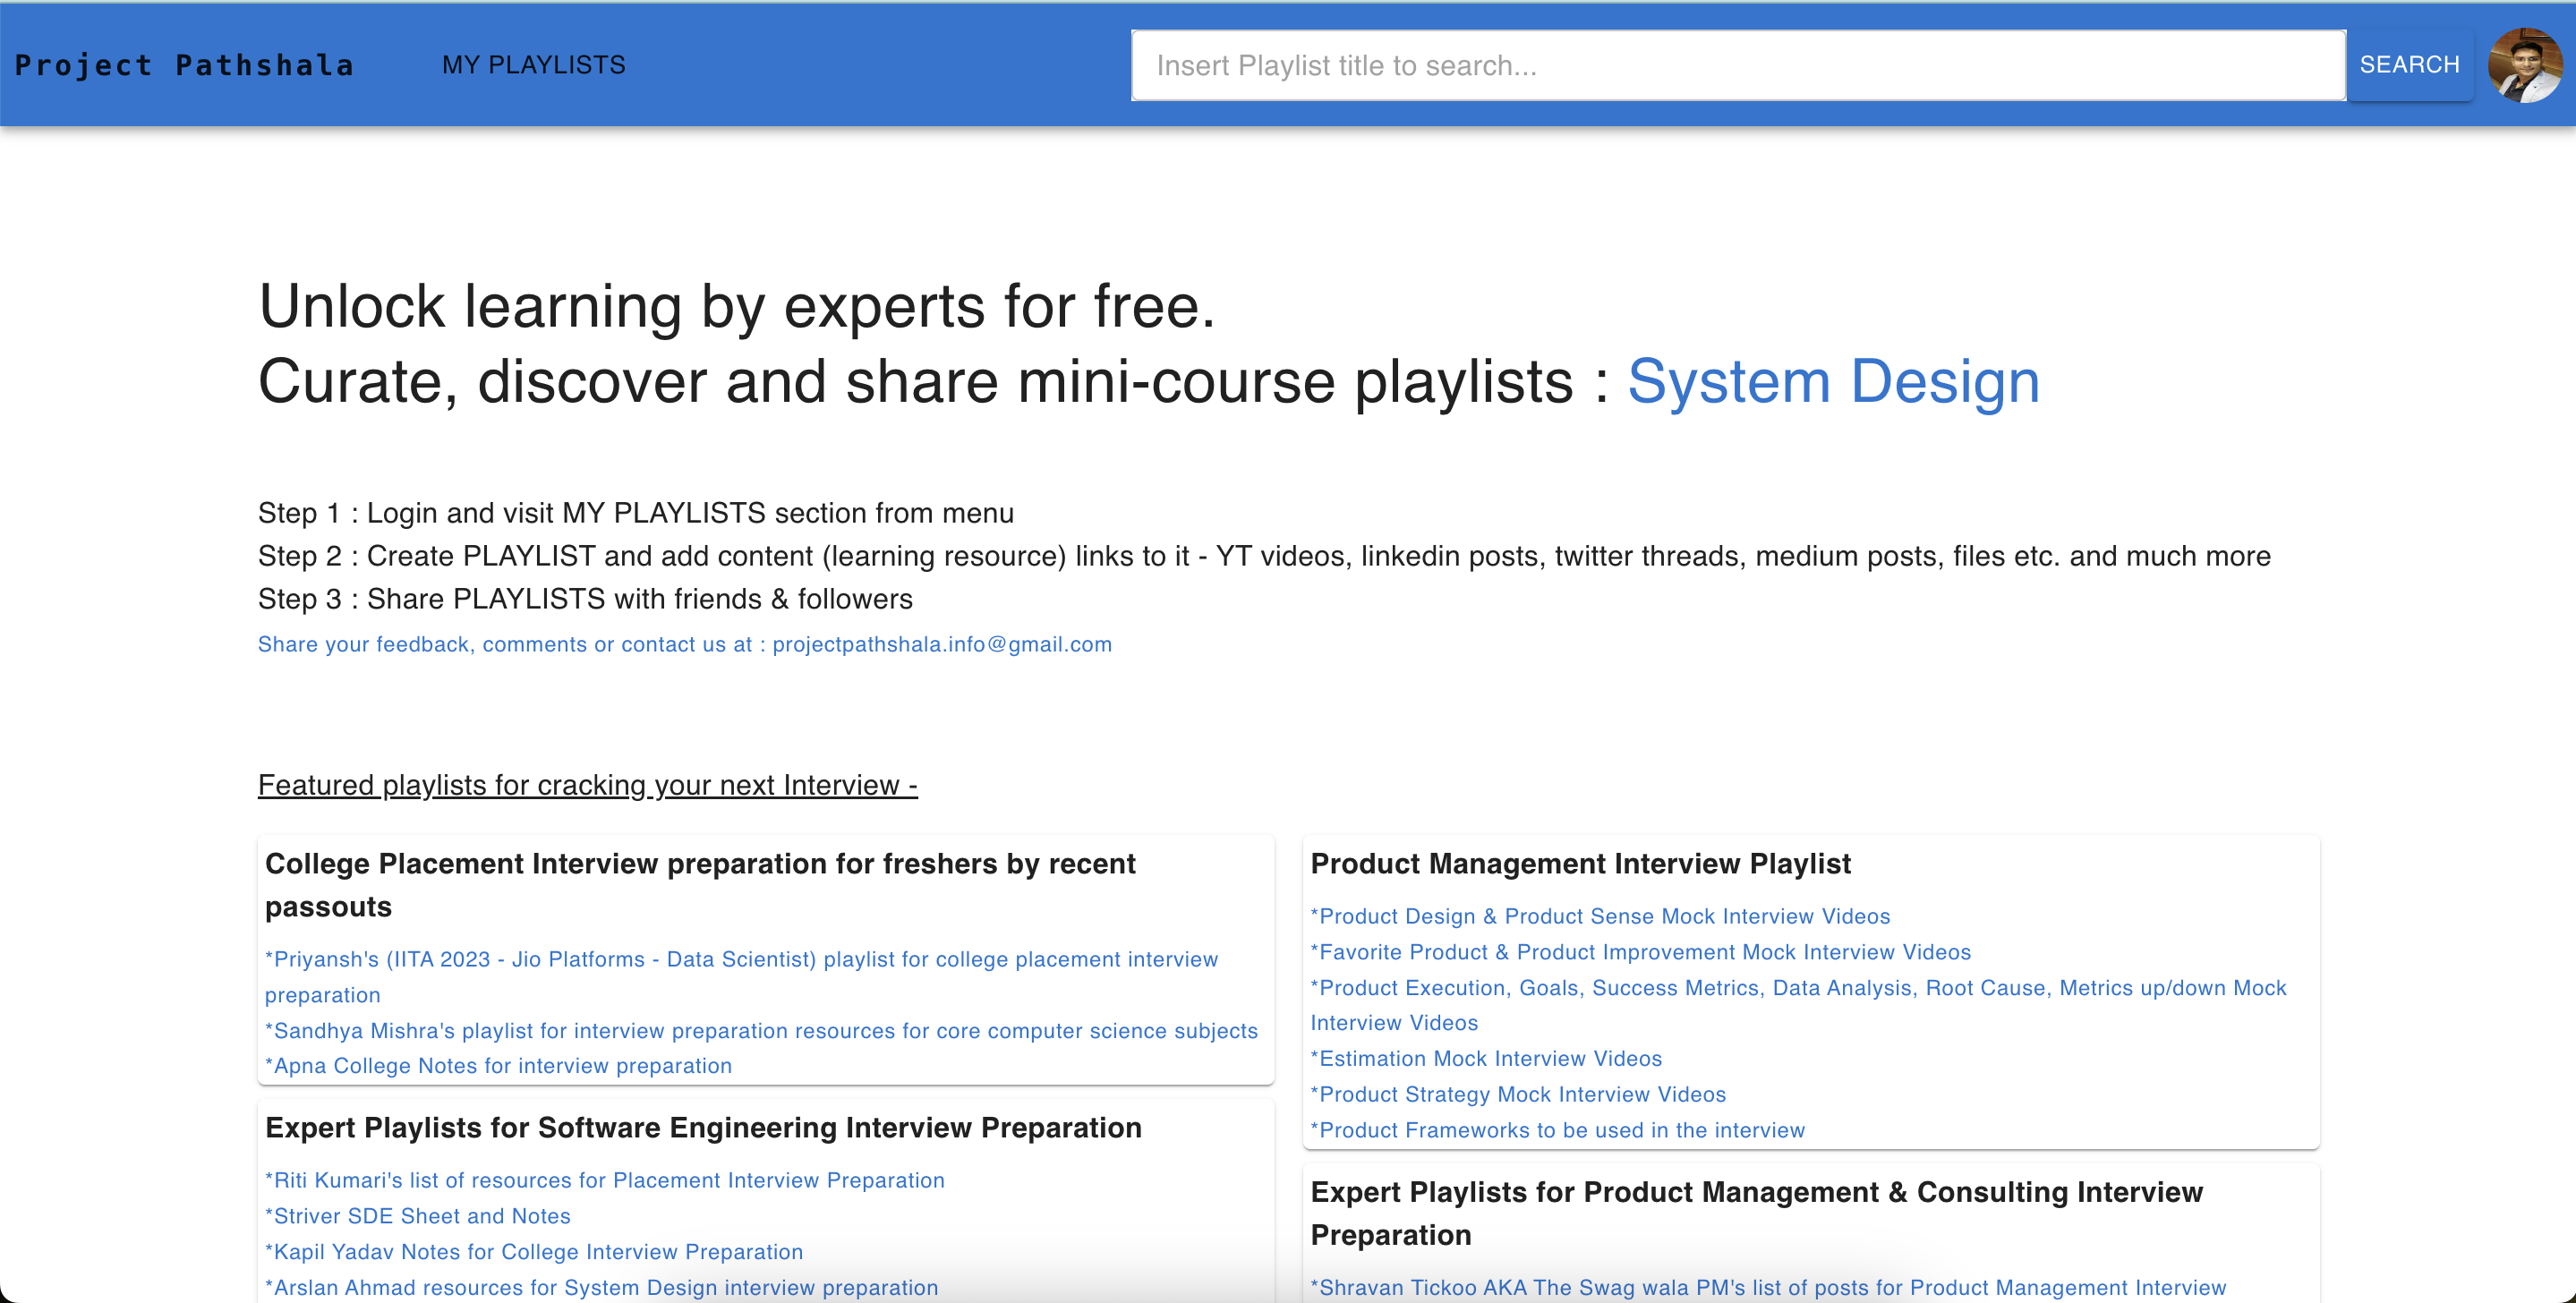Open Striver SDE Sheet and Notes

418,1216
